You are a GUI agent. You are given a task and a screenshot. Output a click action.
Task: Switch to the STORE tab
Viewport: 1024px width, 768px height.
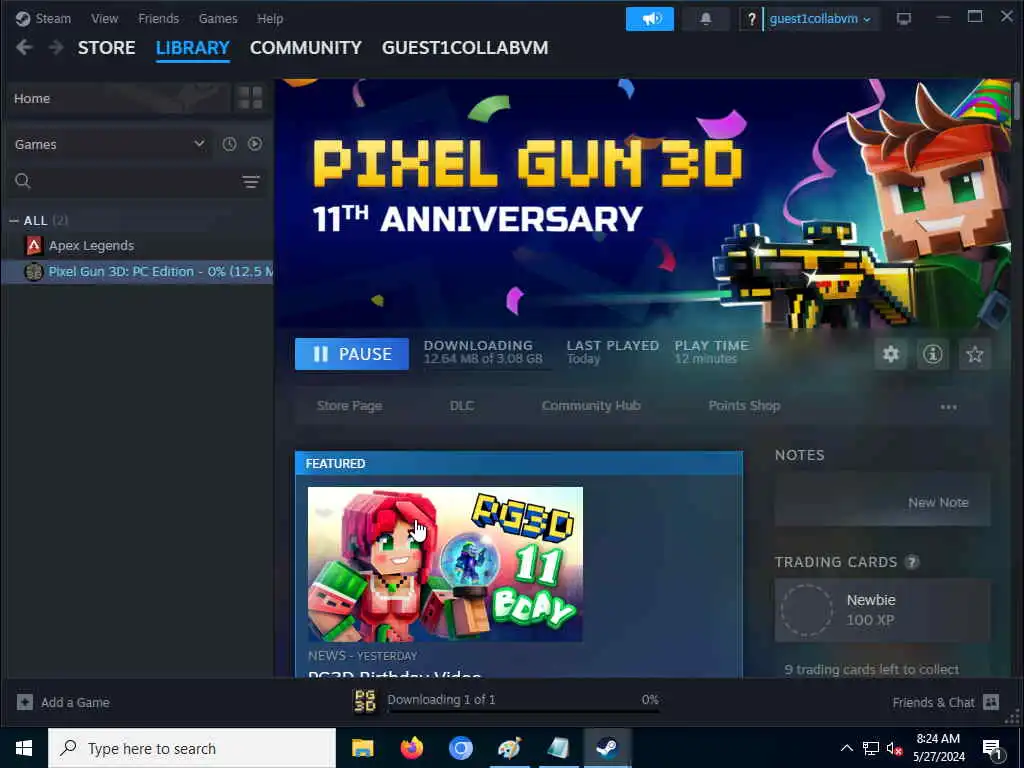point(106,48)
